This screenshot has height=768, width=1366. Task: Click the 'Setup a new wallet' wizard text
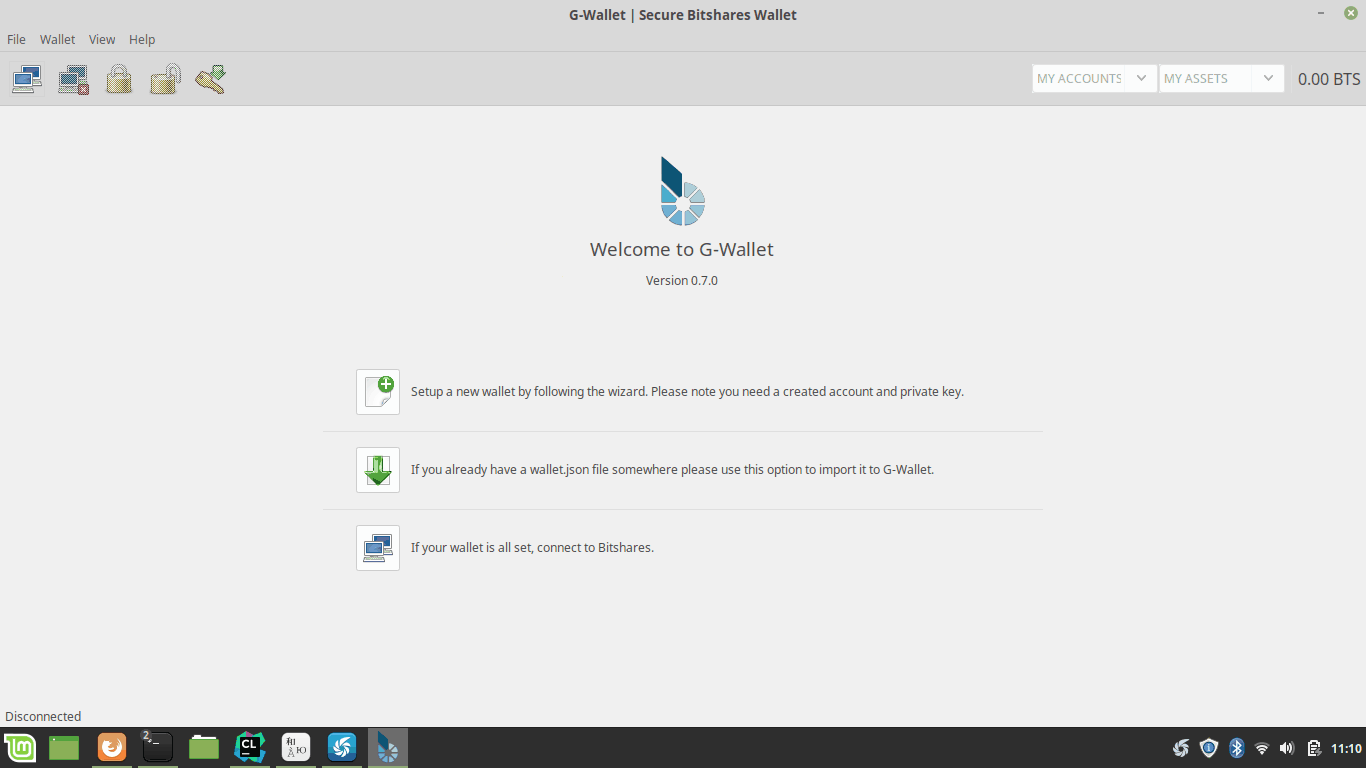pos(687,392)
